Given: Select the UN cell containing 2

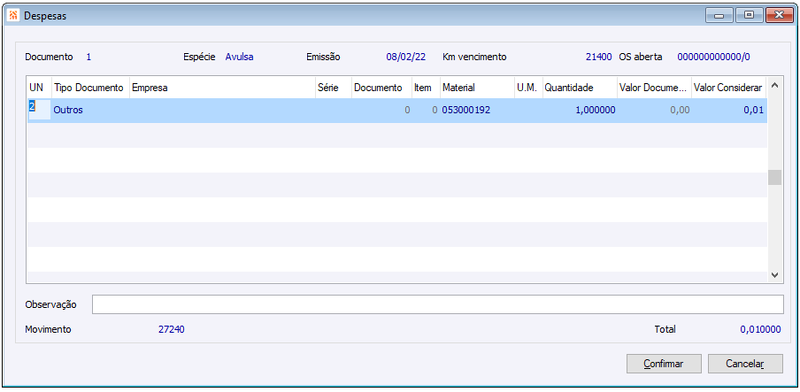Looking at the screenshot, I should pos(39,110).
